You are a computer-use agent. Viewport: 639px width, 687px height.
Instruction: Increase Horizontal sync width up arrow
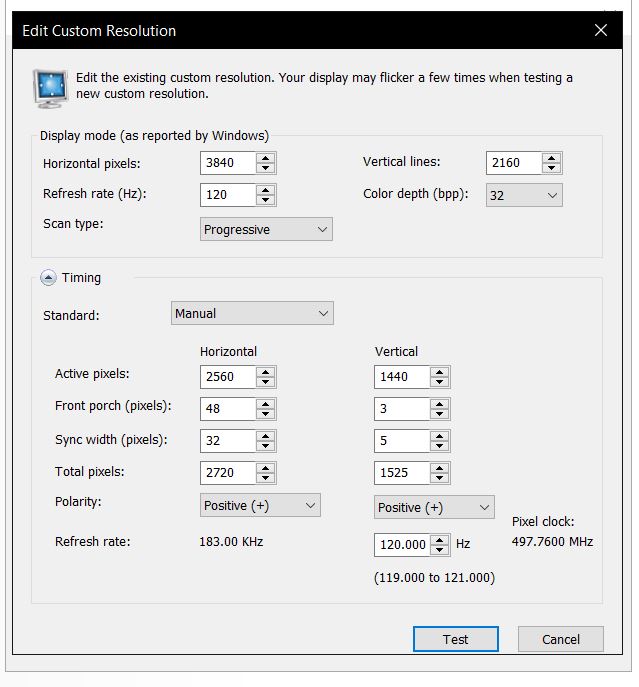[266, 436]
